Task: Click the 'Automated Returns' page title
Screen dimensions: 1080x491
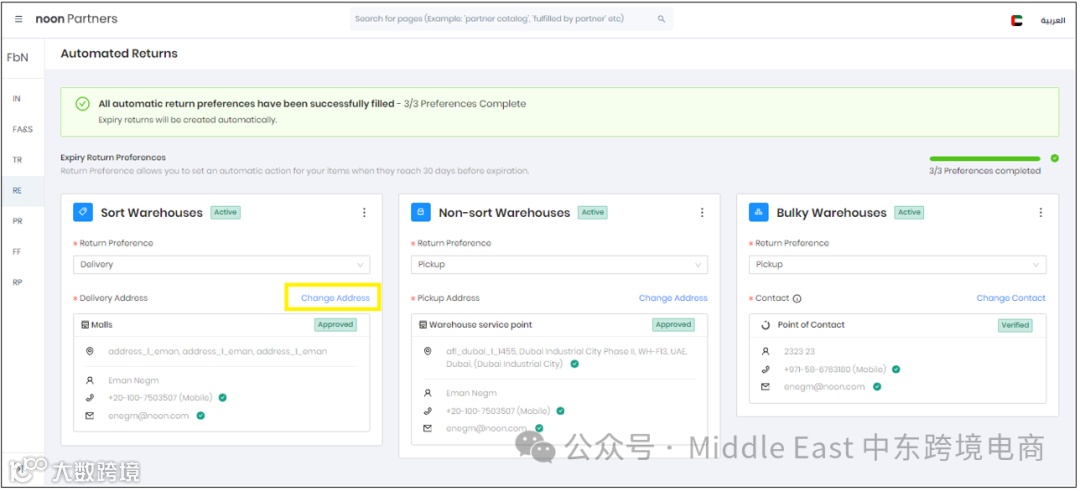Action: [x=119, y=54]
